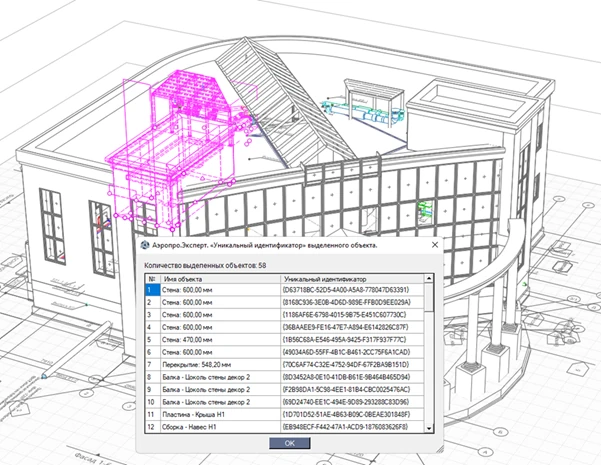Click the green element inside the curved facade
601x465 pixels.
pyautogui.click(x=425, y=210)
